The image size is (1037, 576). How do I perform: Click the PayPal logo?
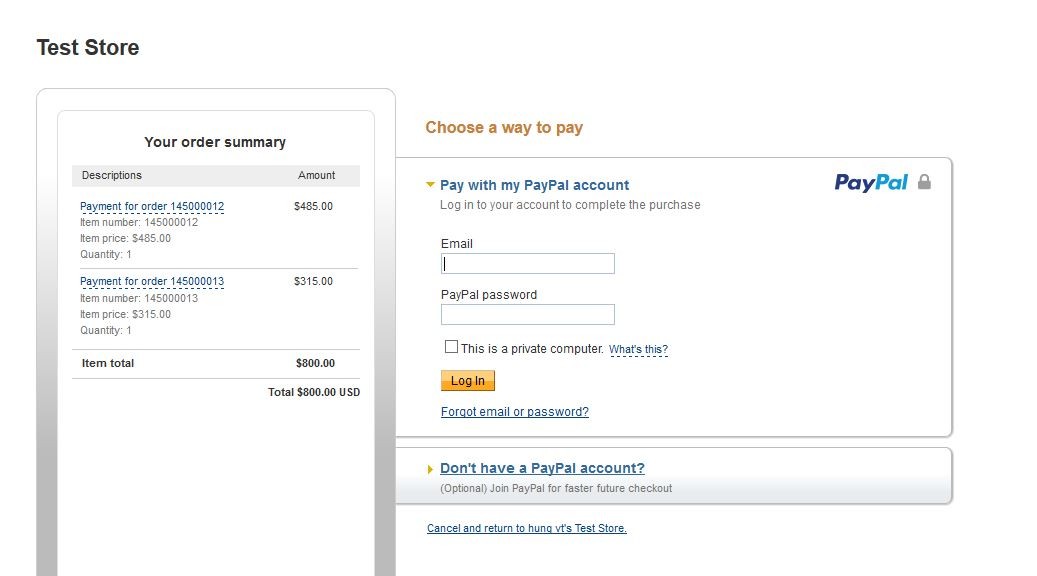click(871, 183)
